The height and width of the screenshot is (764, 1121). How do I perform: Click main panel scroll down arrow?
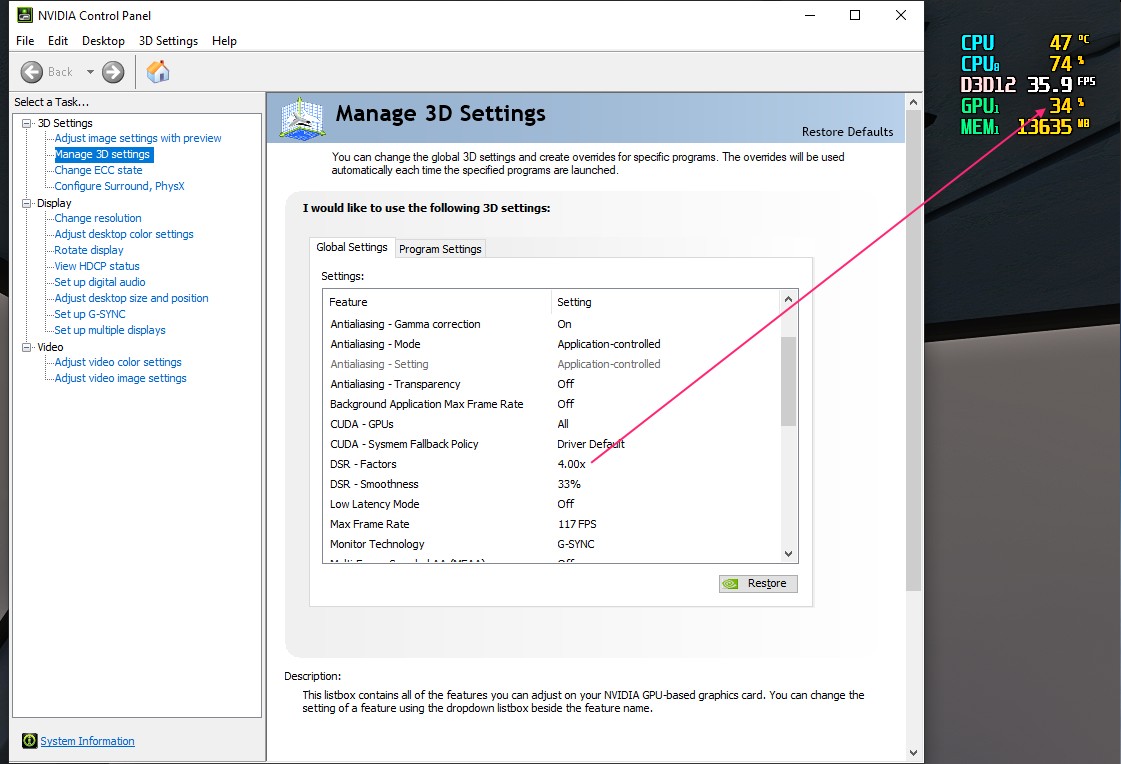pos(914,753)
